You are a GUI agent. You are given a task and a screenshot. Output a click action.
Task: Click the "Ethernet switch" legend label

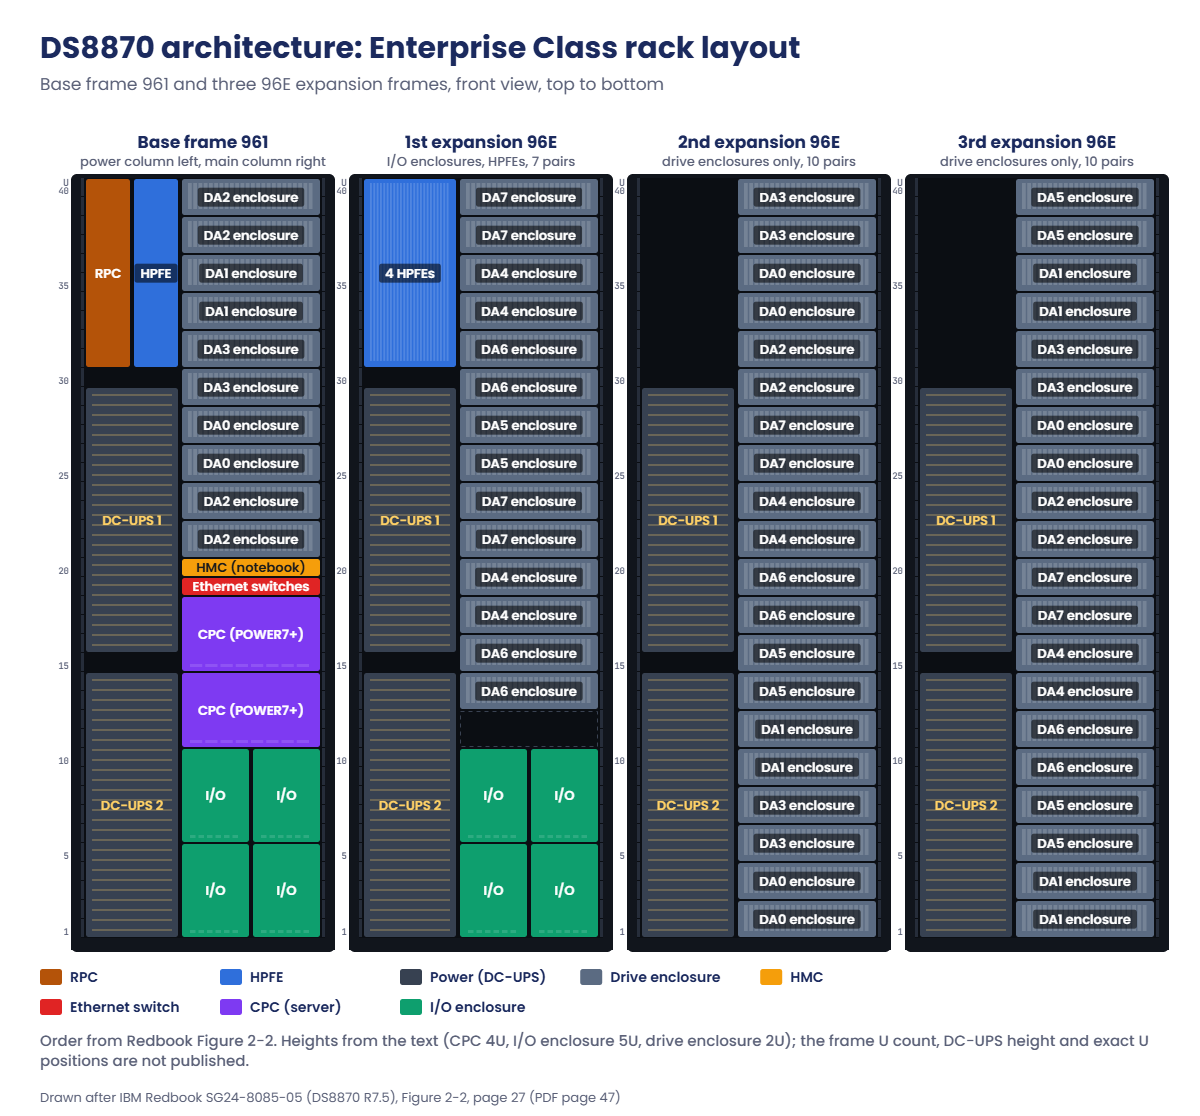(x=125, y=1007)
